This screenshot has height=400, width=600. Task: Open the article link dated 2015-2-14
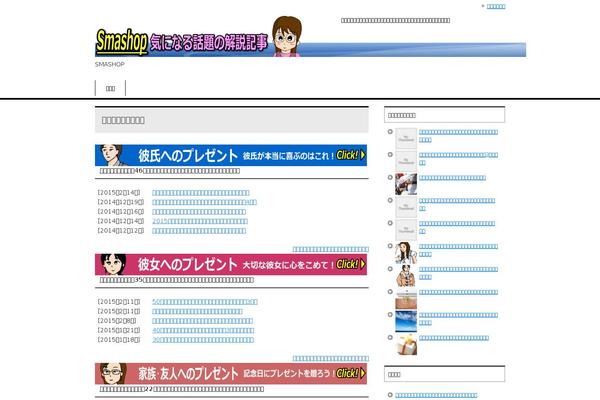tap(201, 193)
